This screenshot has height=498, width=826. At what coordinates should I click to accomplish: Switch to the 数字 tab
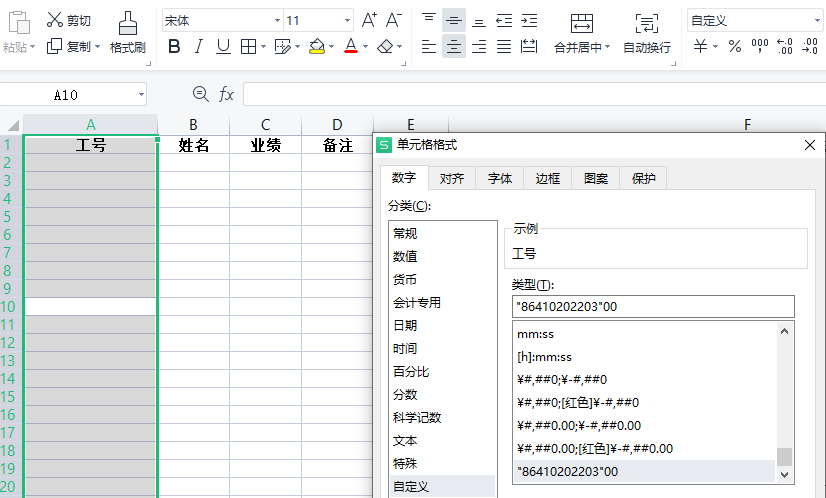point(404,178)
